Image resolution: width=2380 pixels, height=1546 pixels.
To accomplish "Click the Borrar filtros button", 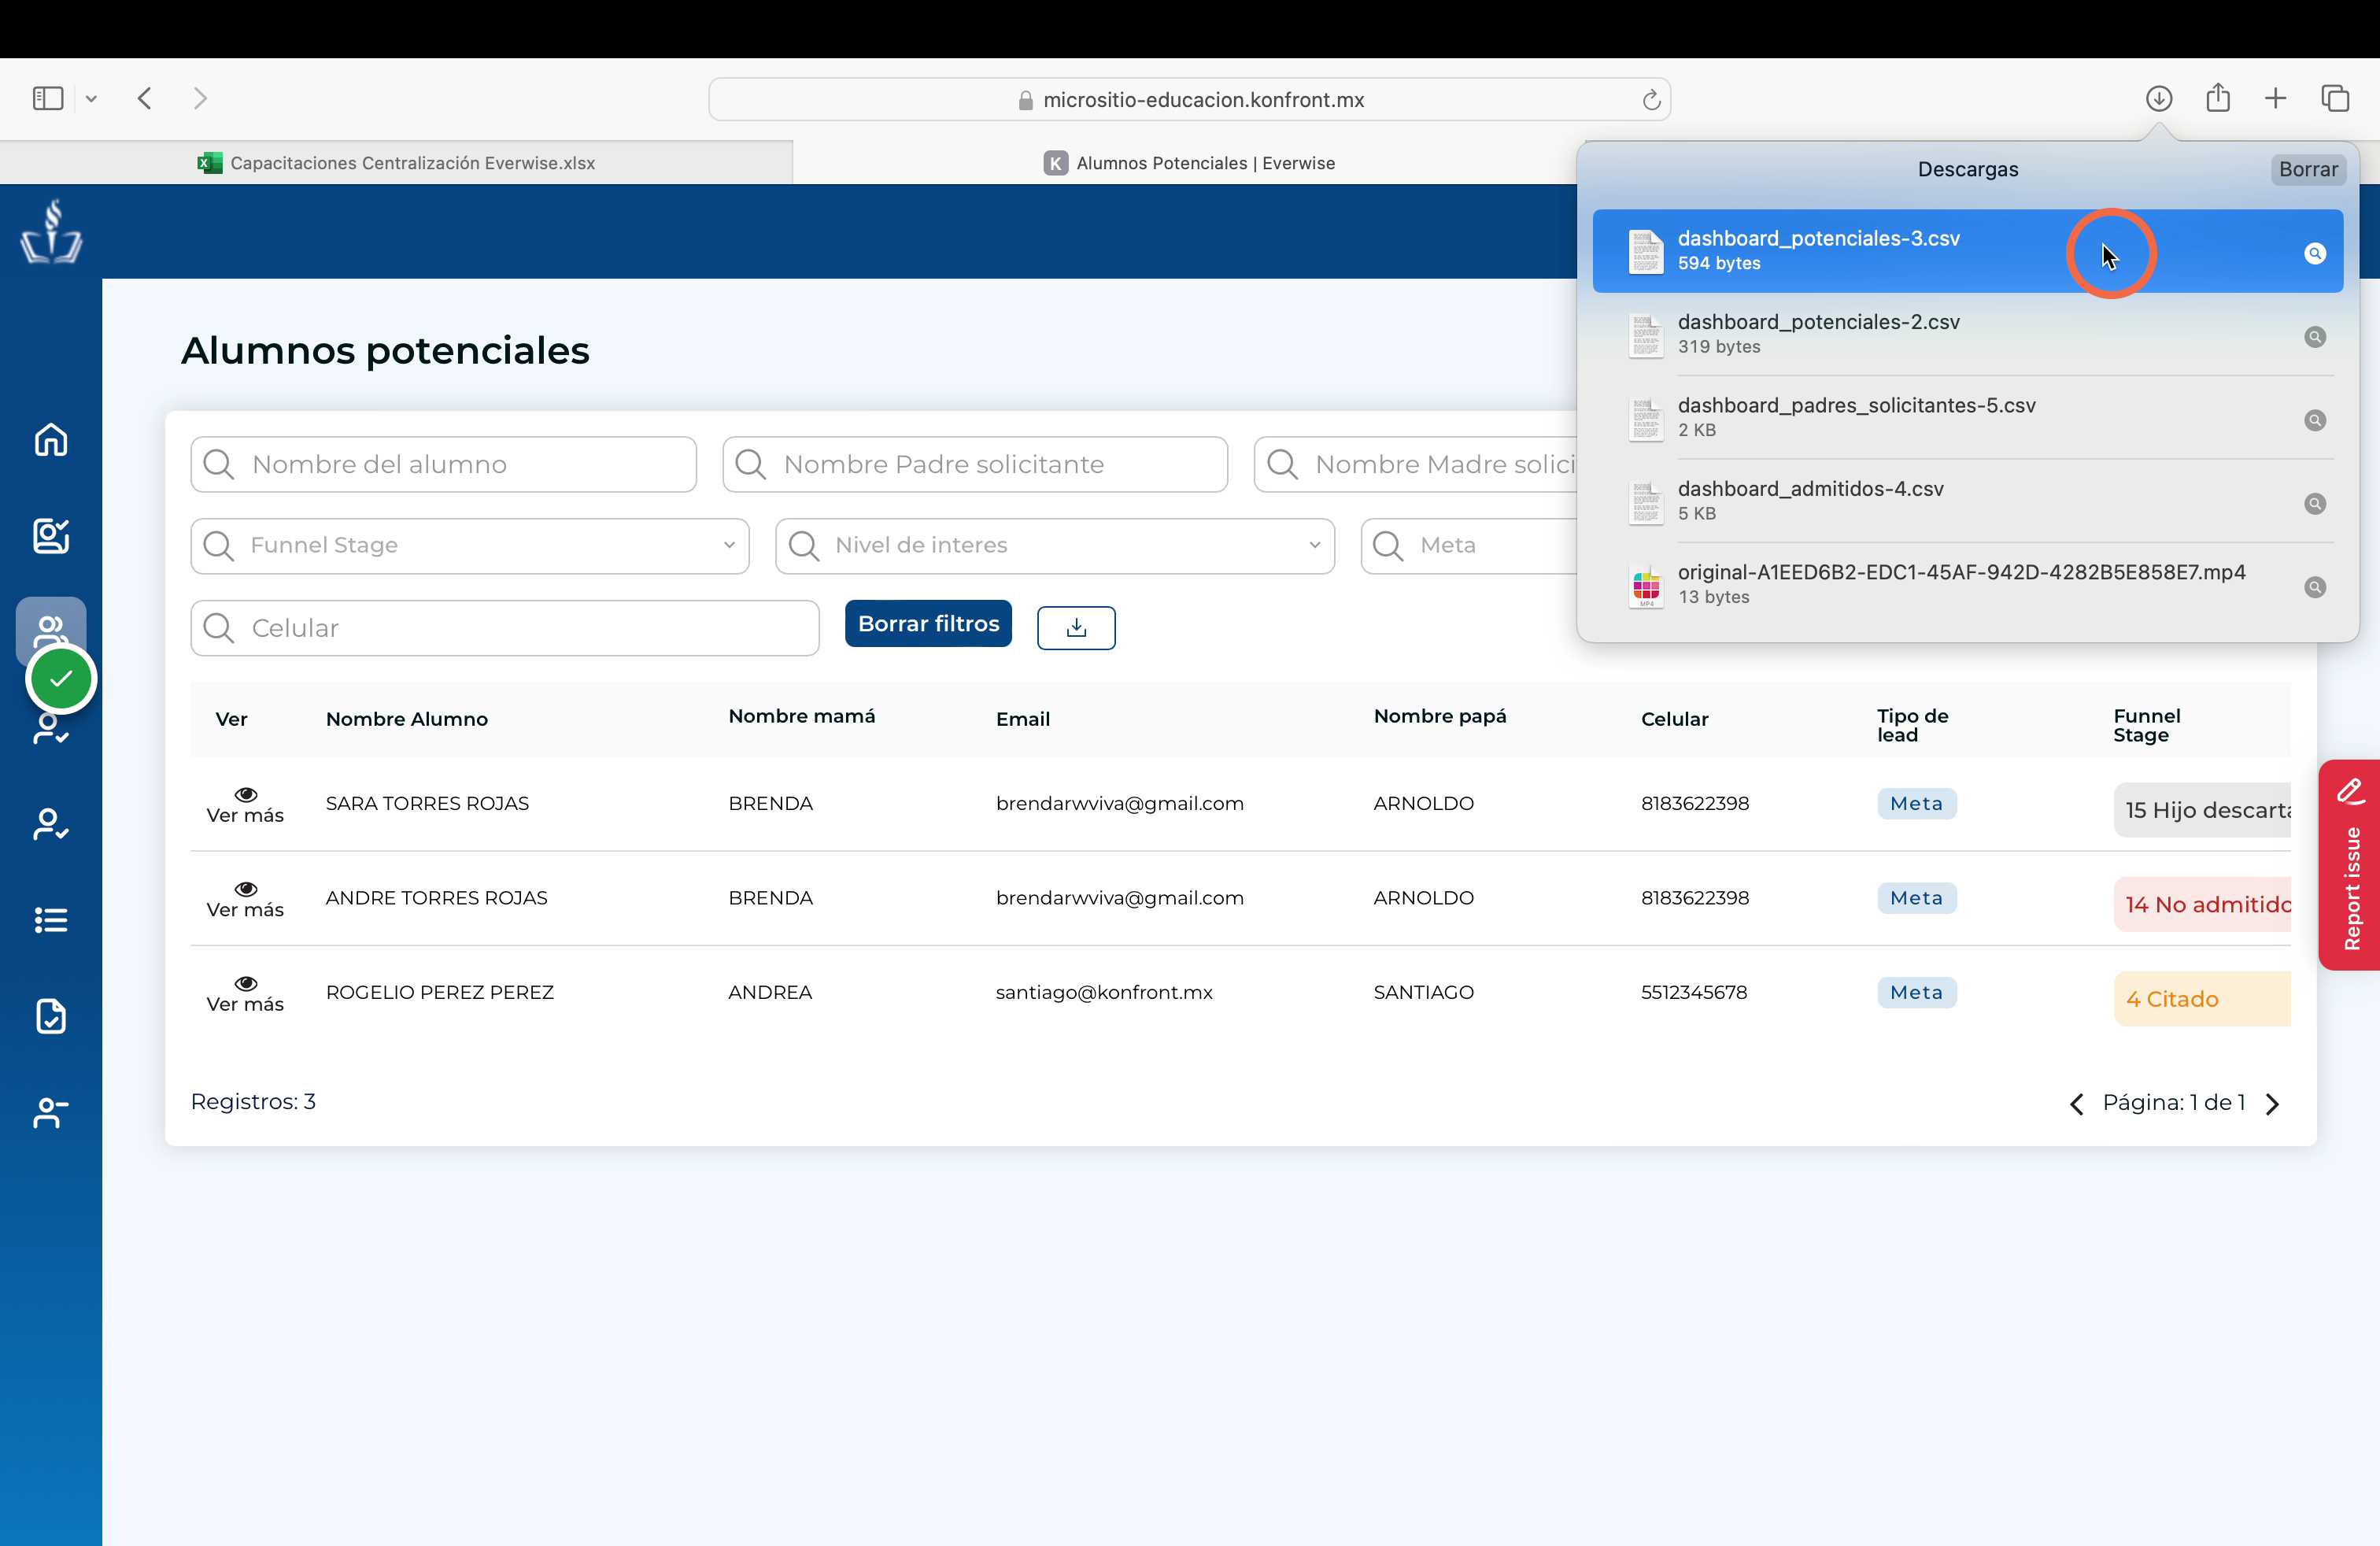I will [x=928, y=624].
